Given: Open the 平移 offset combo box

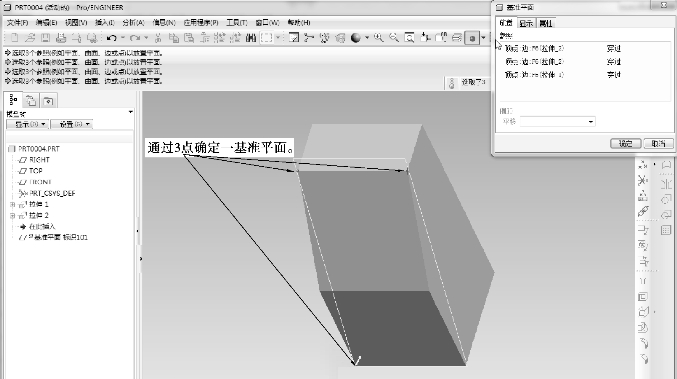Looking at the screenshot, I should (x=557, y=122).
